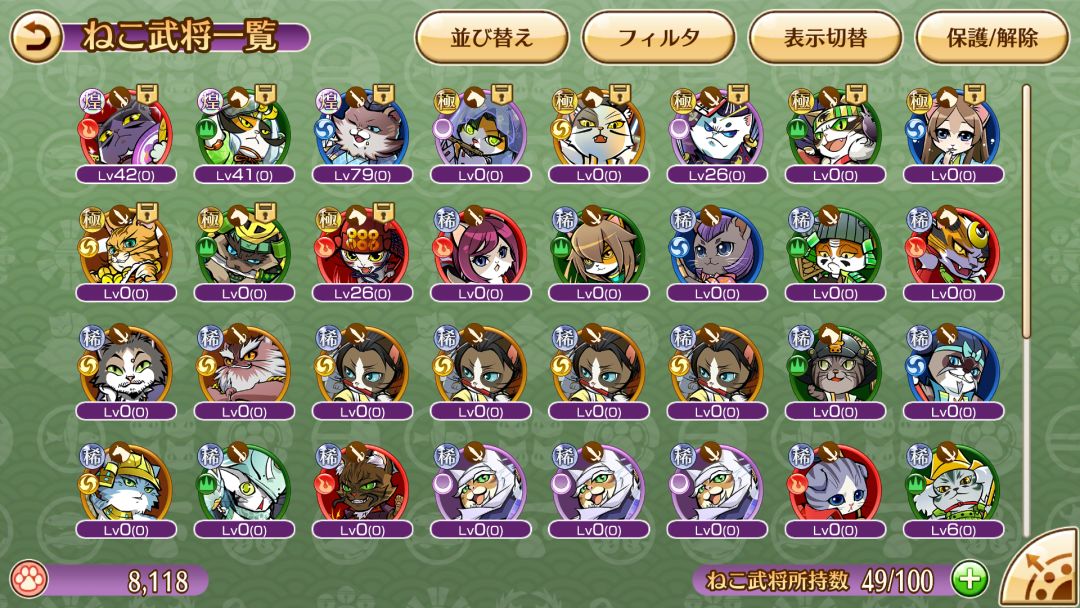The width and height of the screenshot is (1080, 608).
Task: Open the フィルタ filter menu
Action: coord(658,37)
